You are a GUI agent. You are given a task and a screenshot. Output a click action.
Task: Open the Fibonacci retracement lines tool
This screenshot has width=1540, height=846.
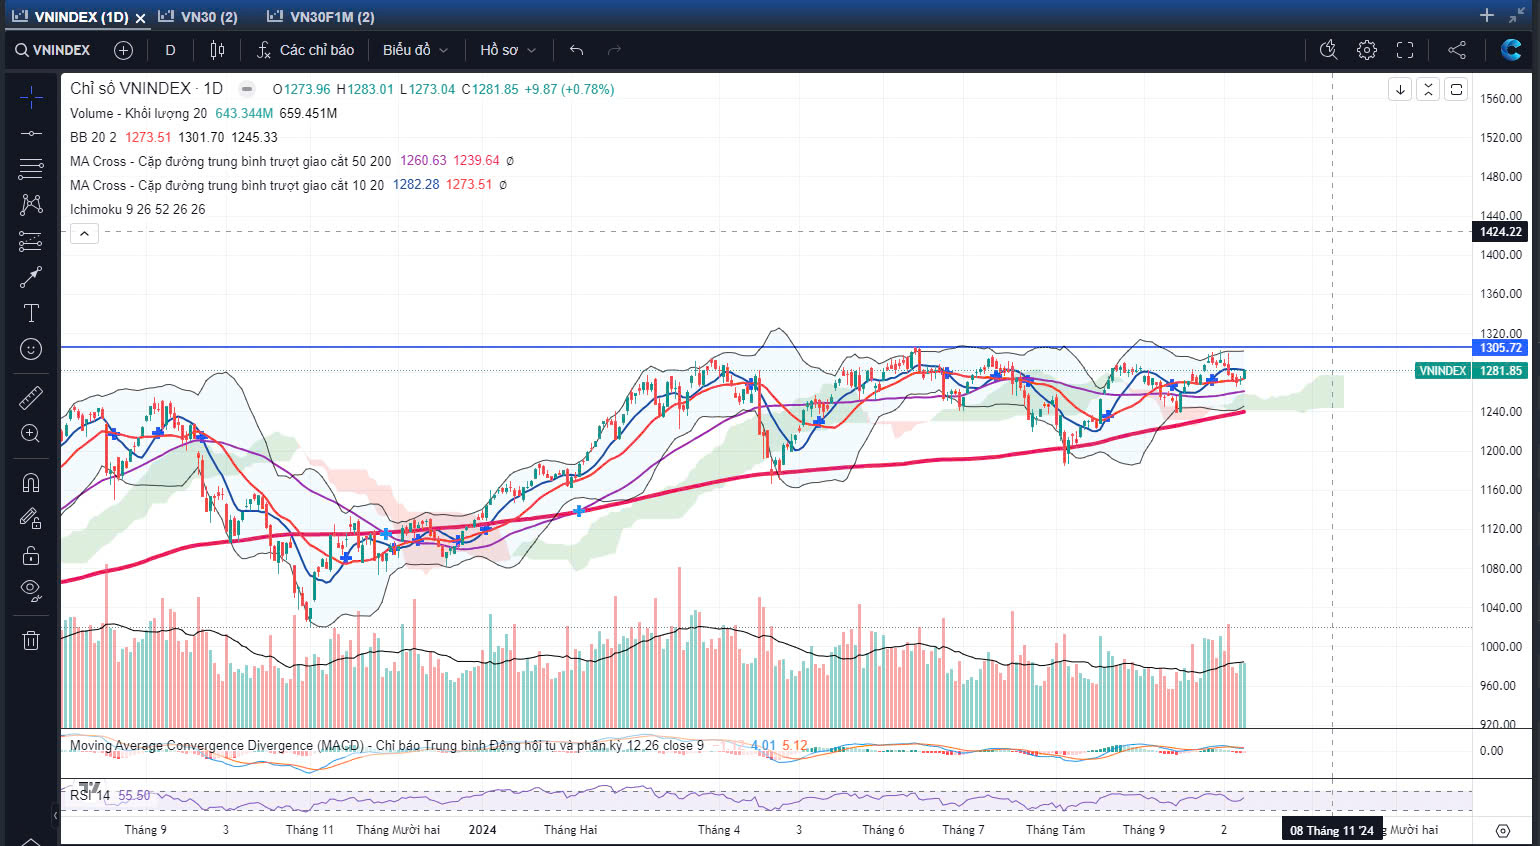31,169
